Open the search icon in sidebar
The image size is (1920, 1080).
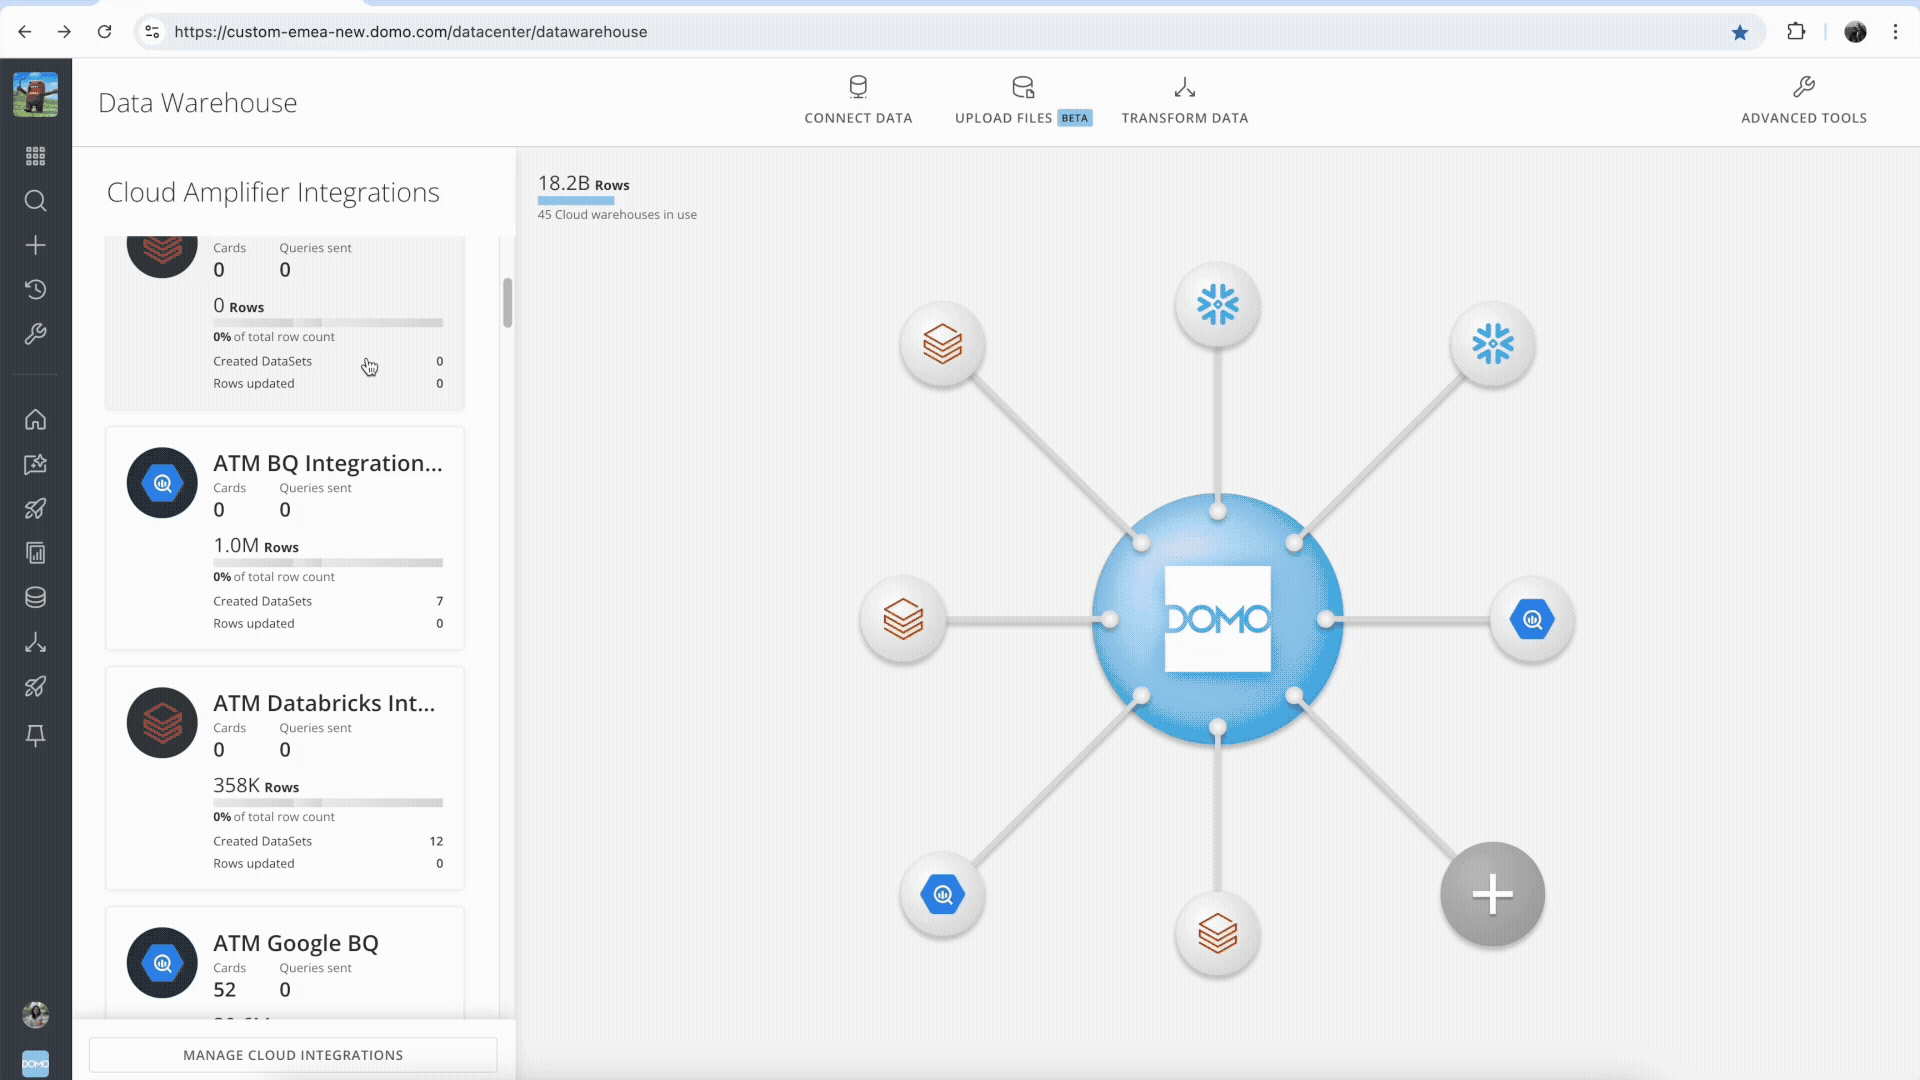(x=35, y=201)
